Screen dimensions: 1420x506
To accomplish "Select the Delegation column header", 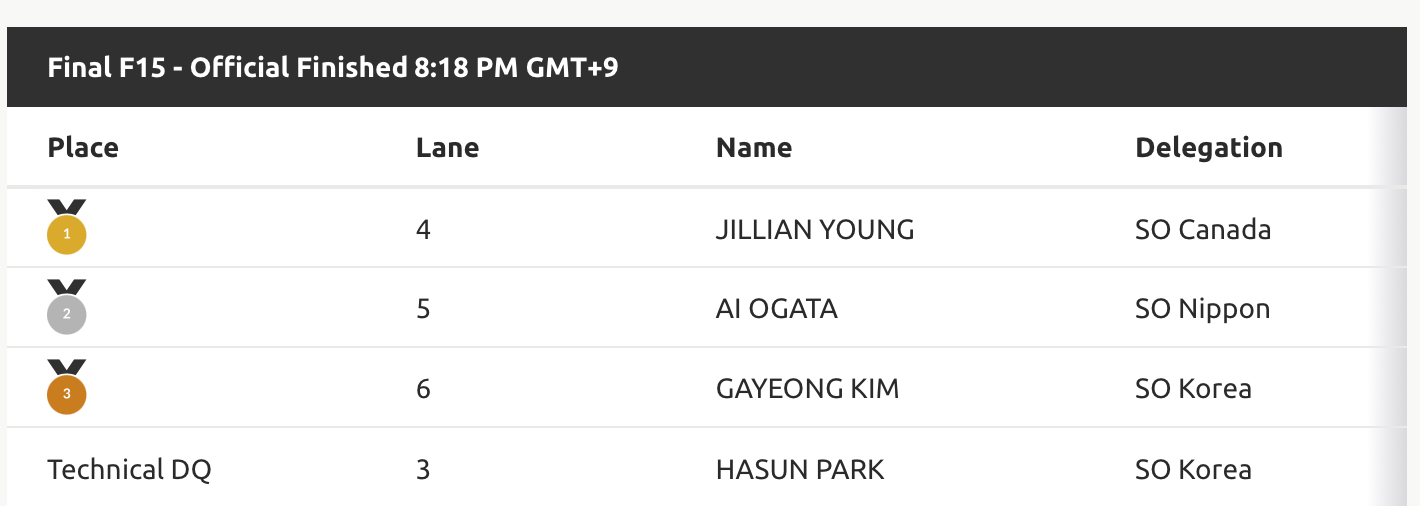I will tap(1209, 148).
